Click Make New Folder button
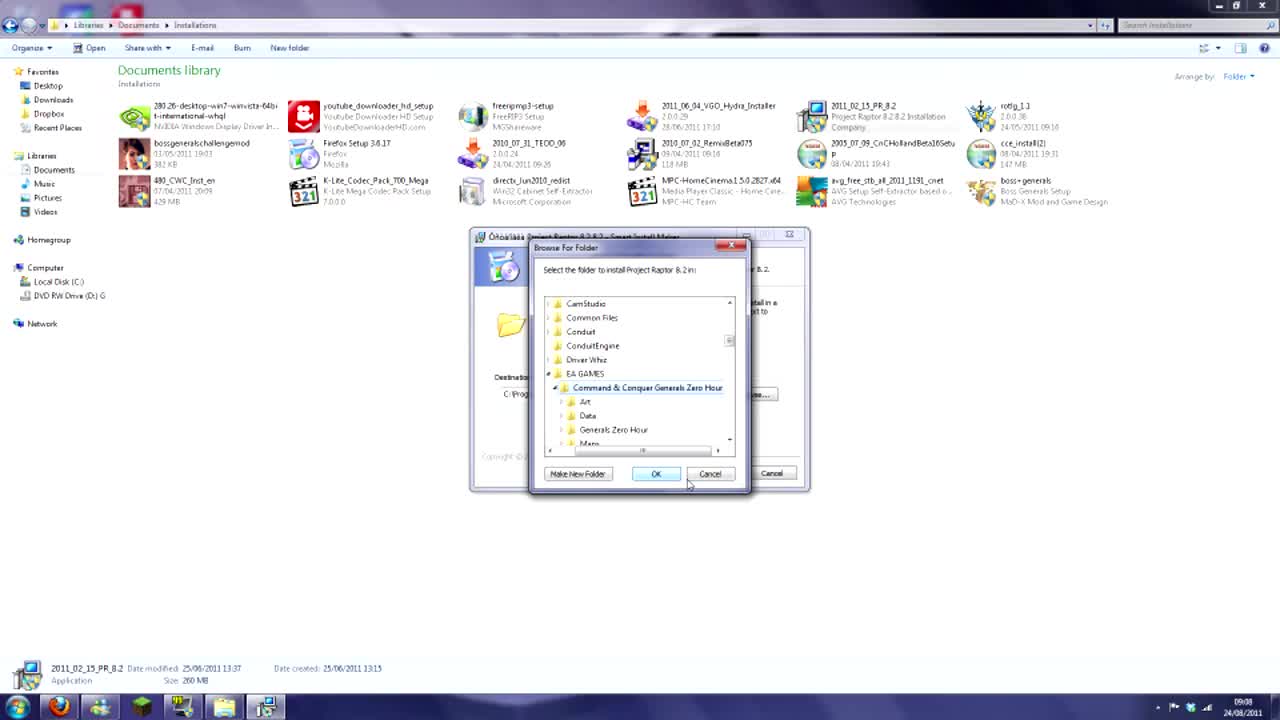Viewport: 1280px width, 720px height. [x=577, y=474]
